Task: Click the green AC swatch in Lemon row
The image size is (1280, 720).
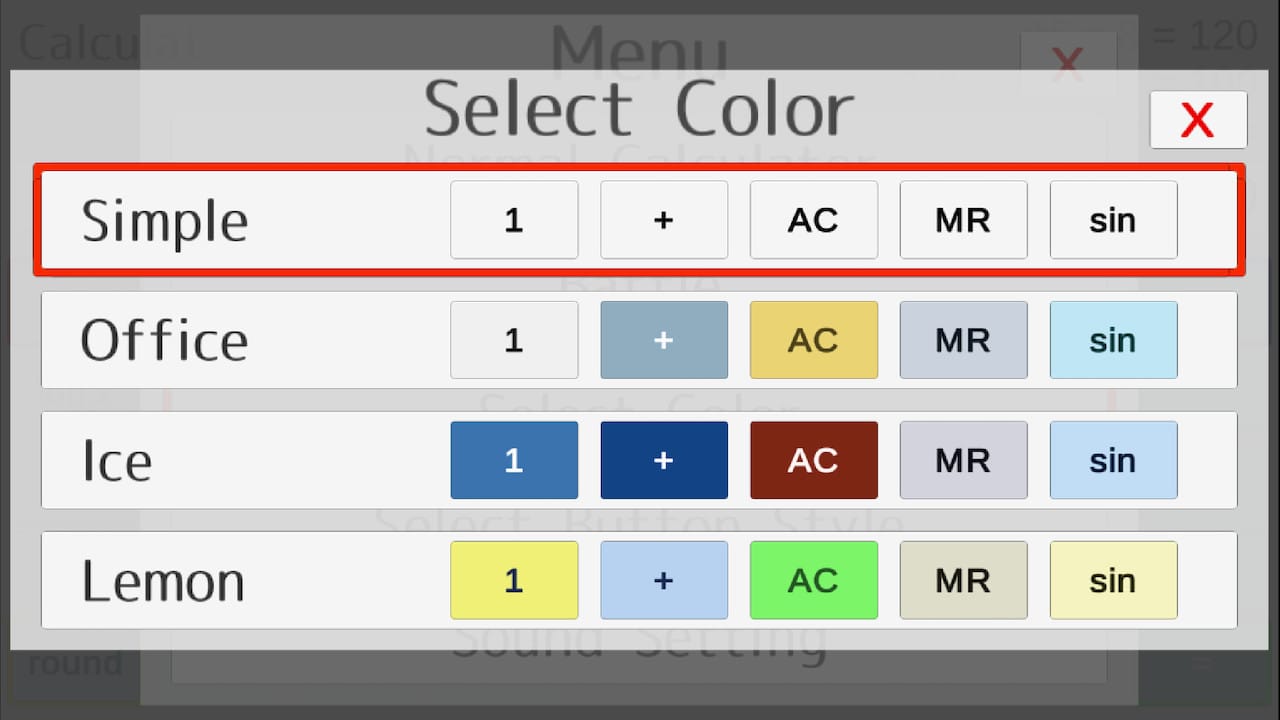Action: (814, 580)
